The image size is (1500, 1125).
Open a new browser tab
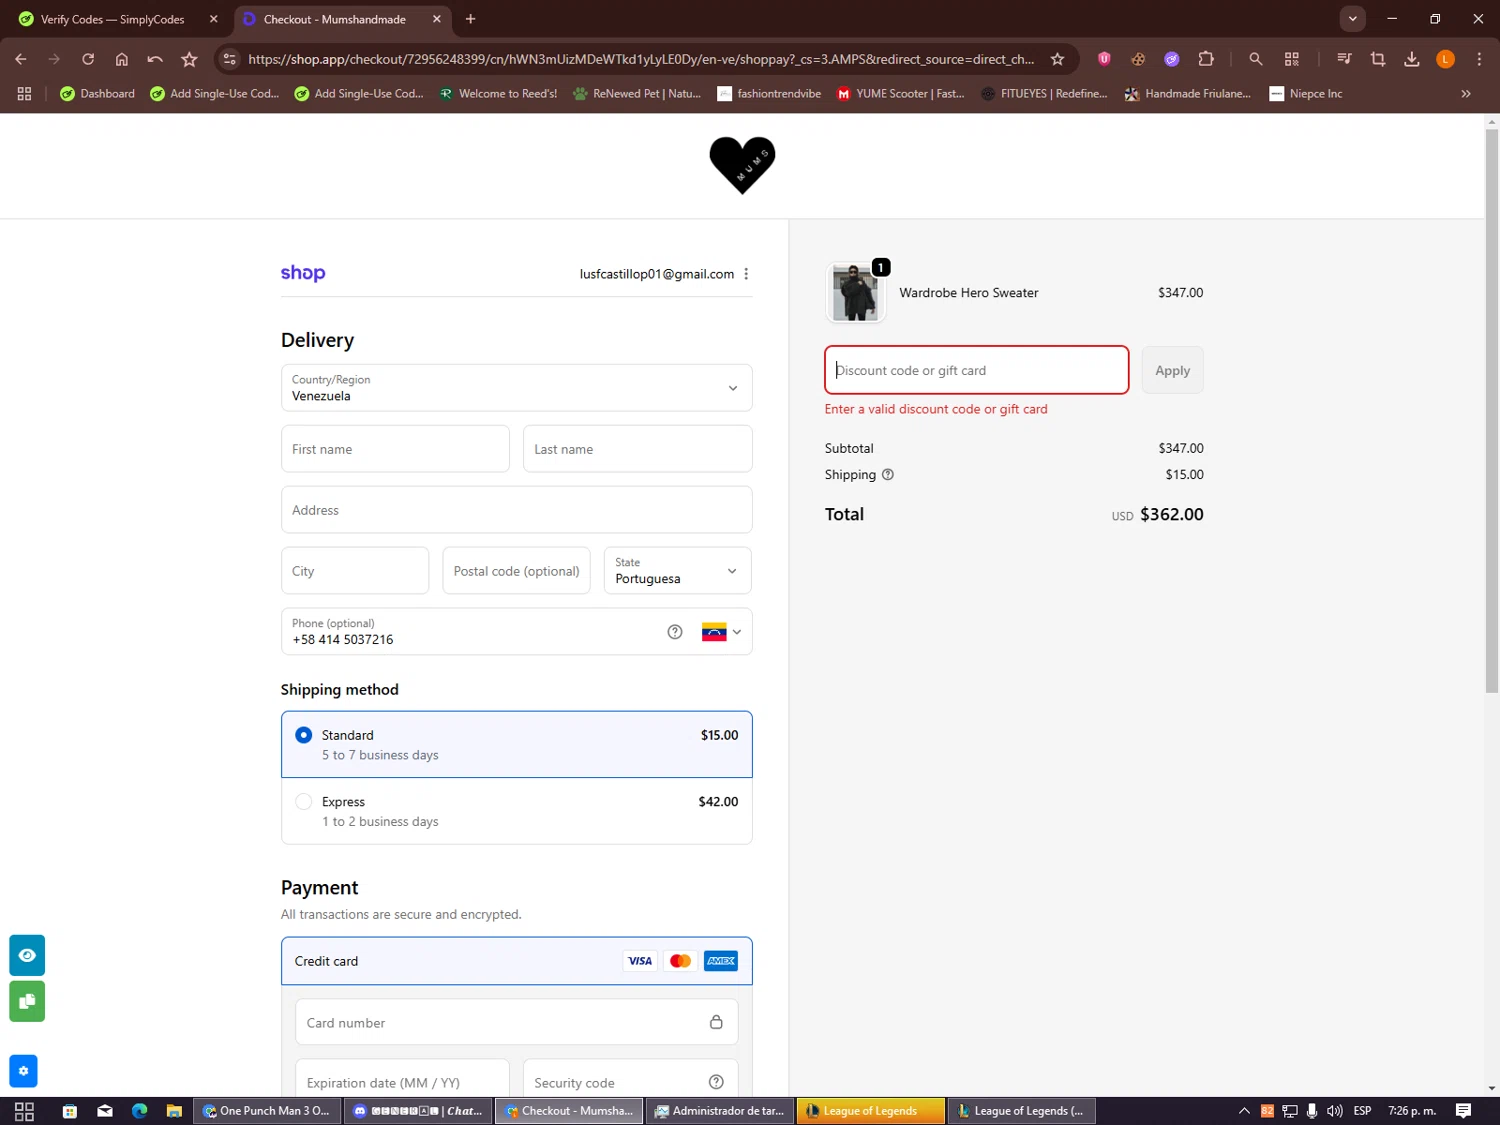pyautogui.click(x=470, y=19)
